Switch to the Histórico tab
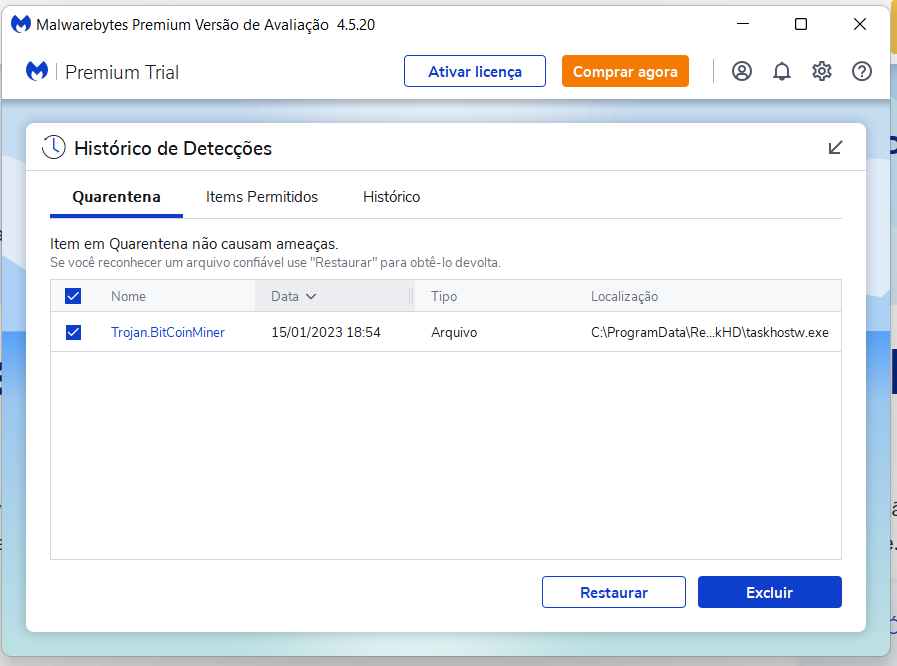The image size is (897, 666). point(391,197)
